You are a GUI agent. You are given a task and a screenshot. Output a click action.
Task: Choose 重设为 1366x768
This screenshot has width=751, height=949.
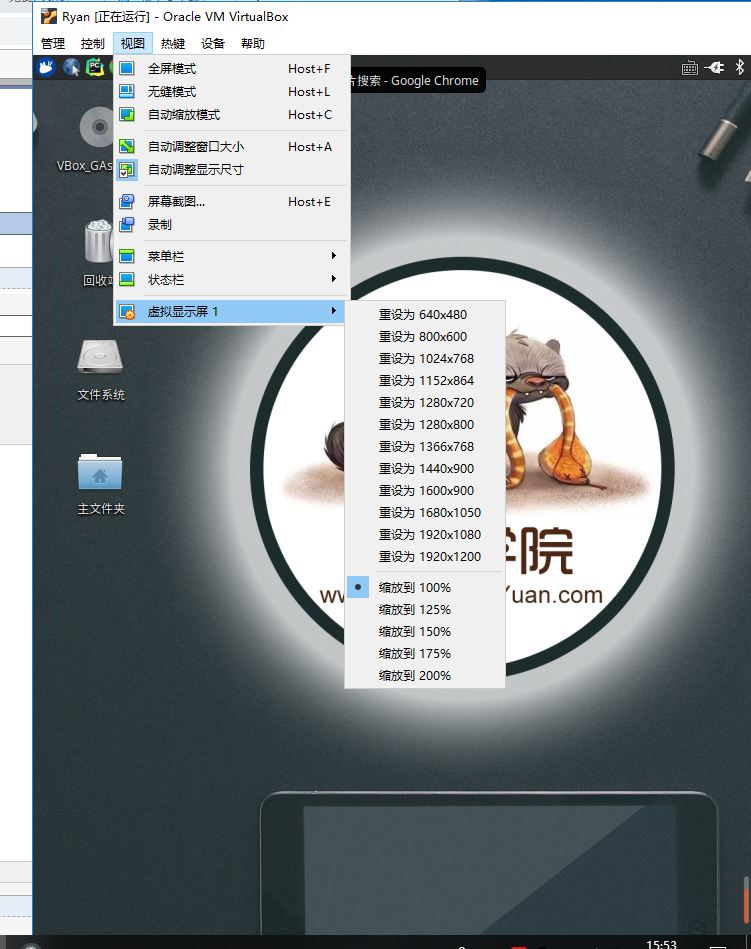pyautogui.click(x=425, y=447)
